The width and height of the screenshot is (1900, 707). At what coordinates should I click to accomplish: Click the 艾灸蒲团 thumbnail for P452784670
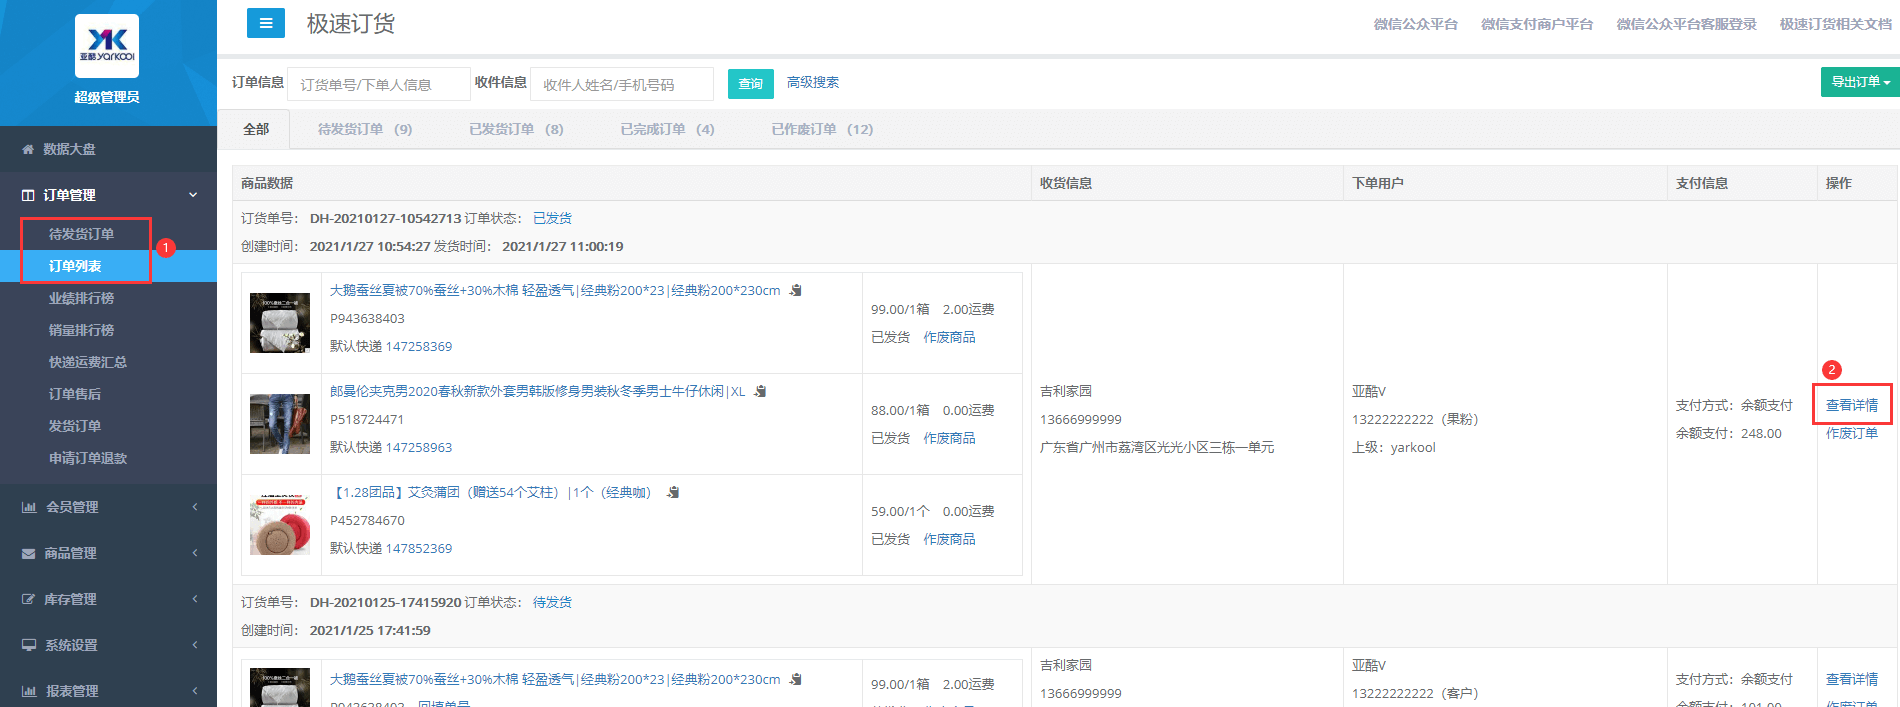(x=280, y=525)
